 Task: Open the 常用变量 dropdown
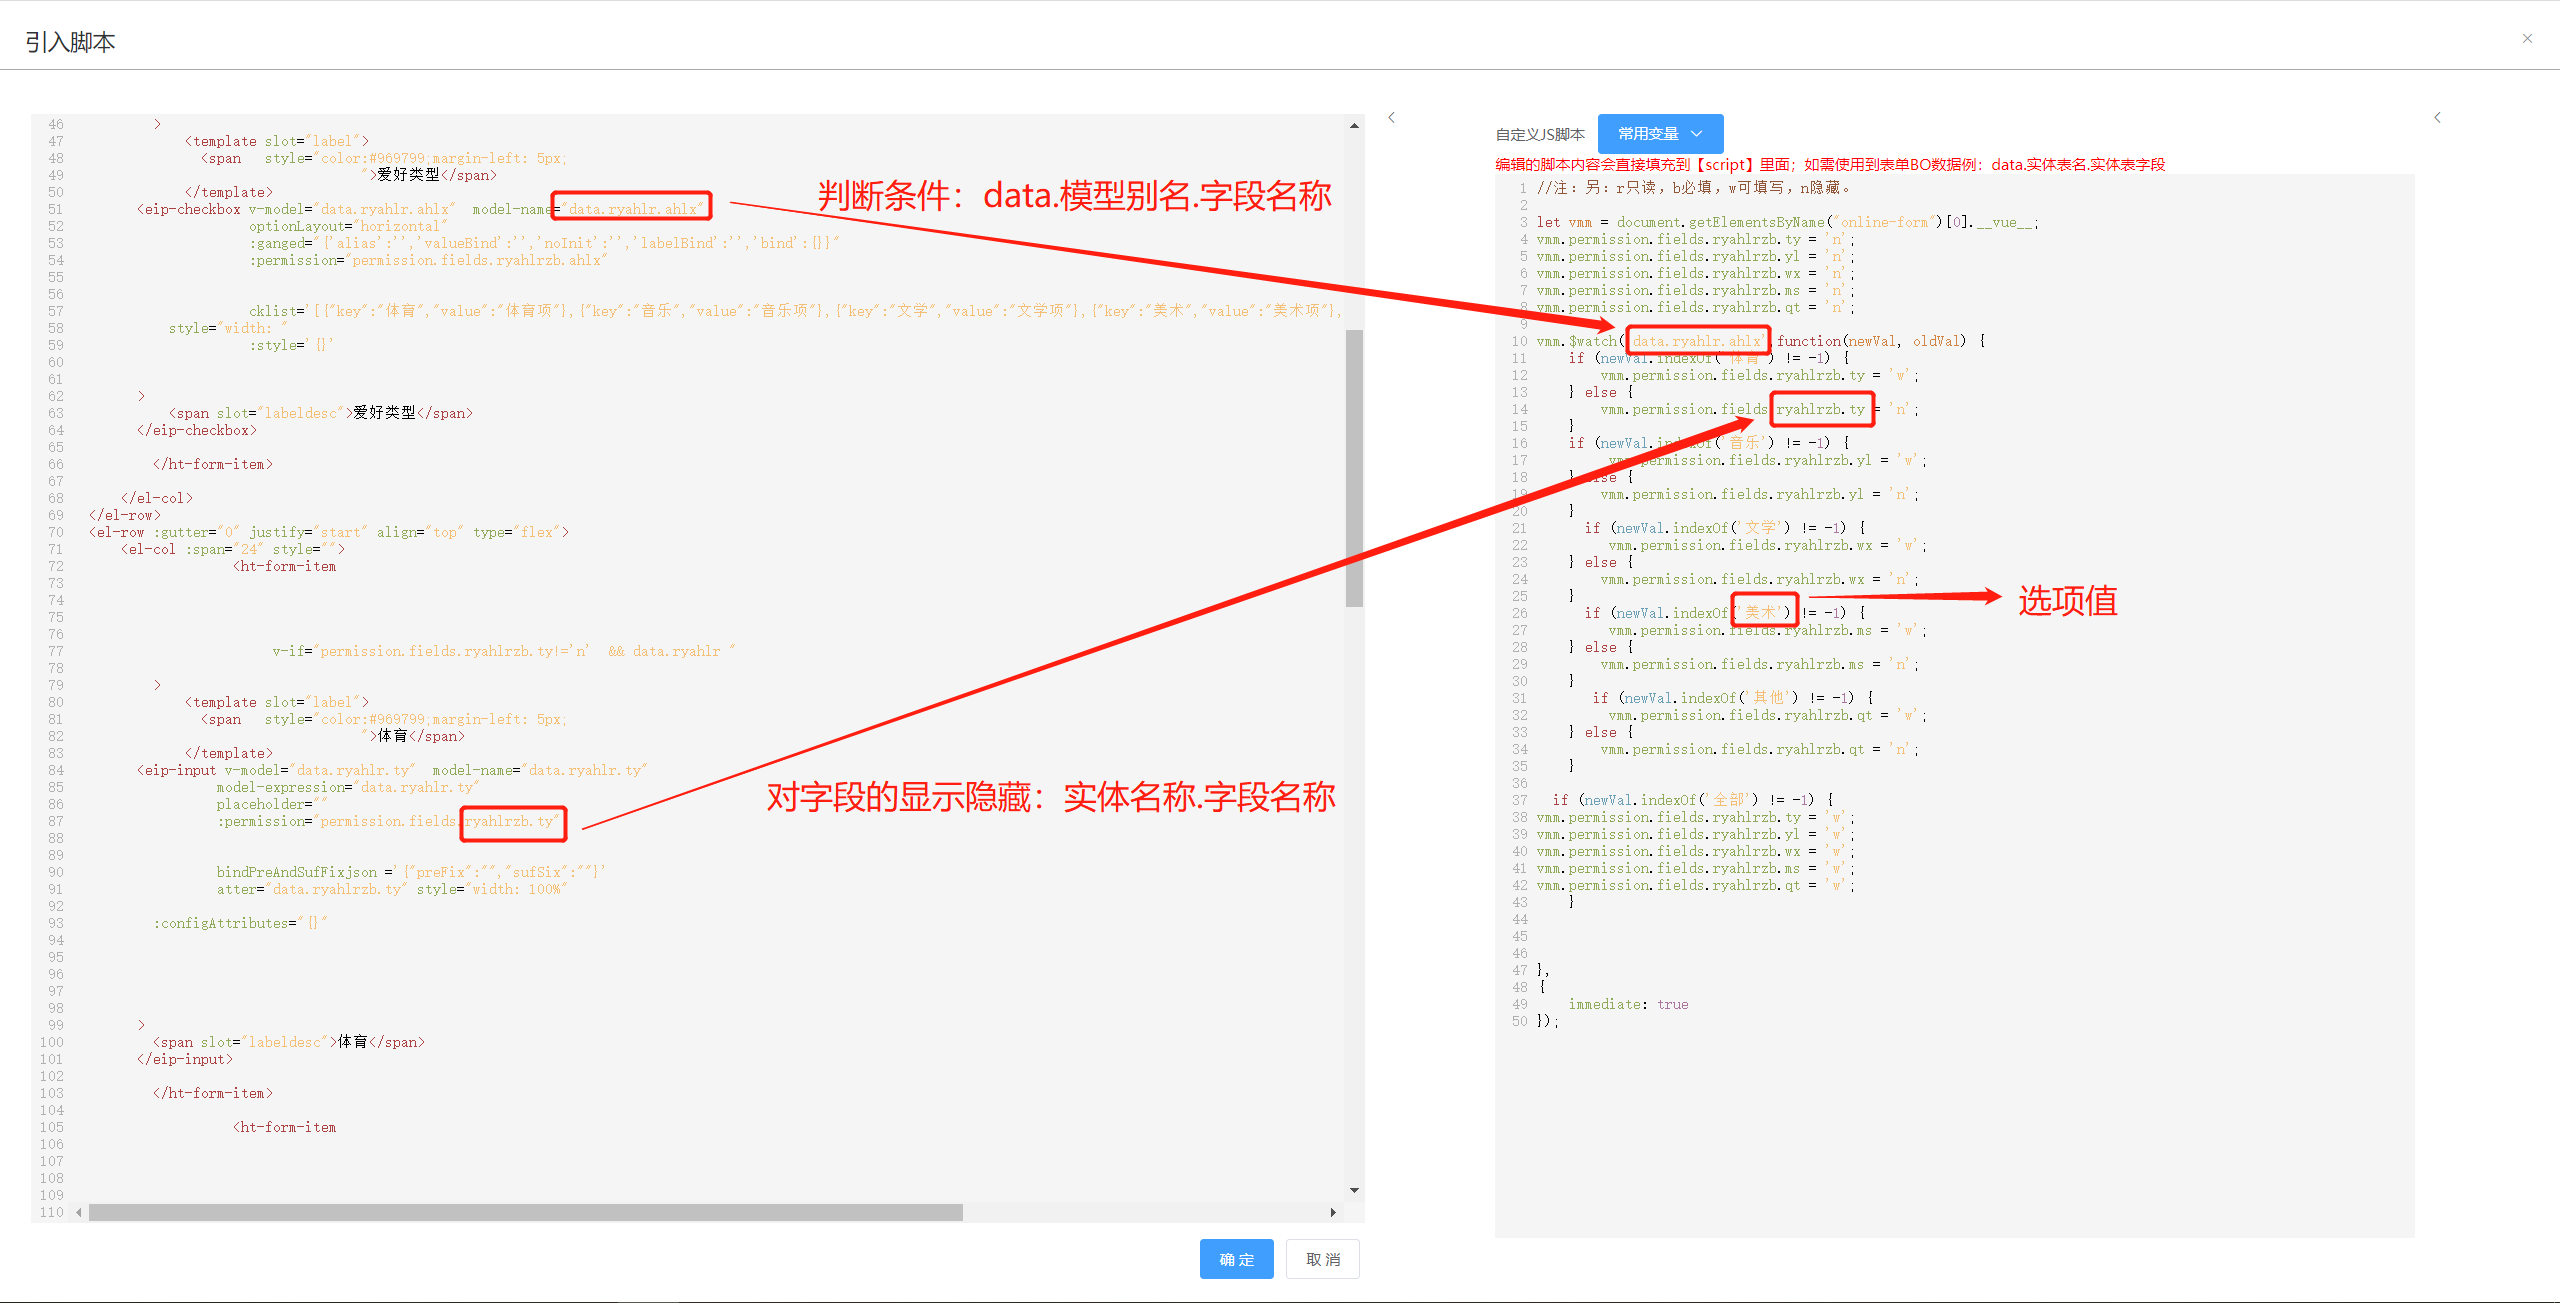(x=1660, y=134)
